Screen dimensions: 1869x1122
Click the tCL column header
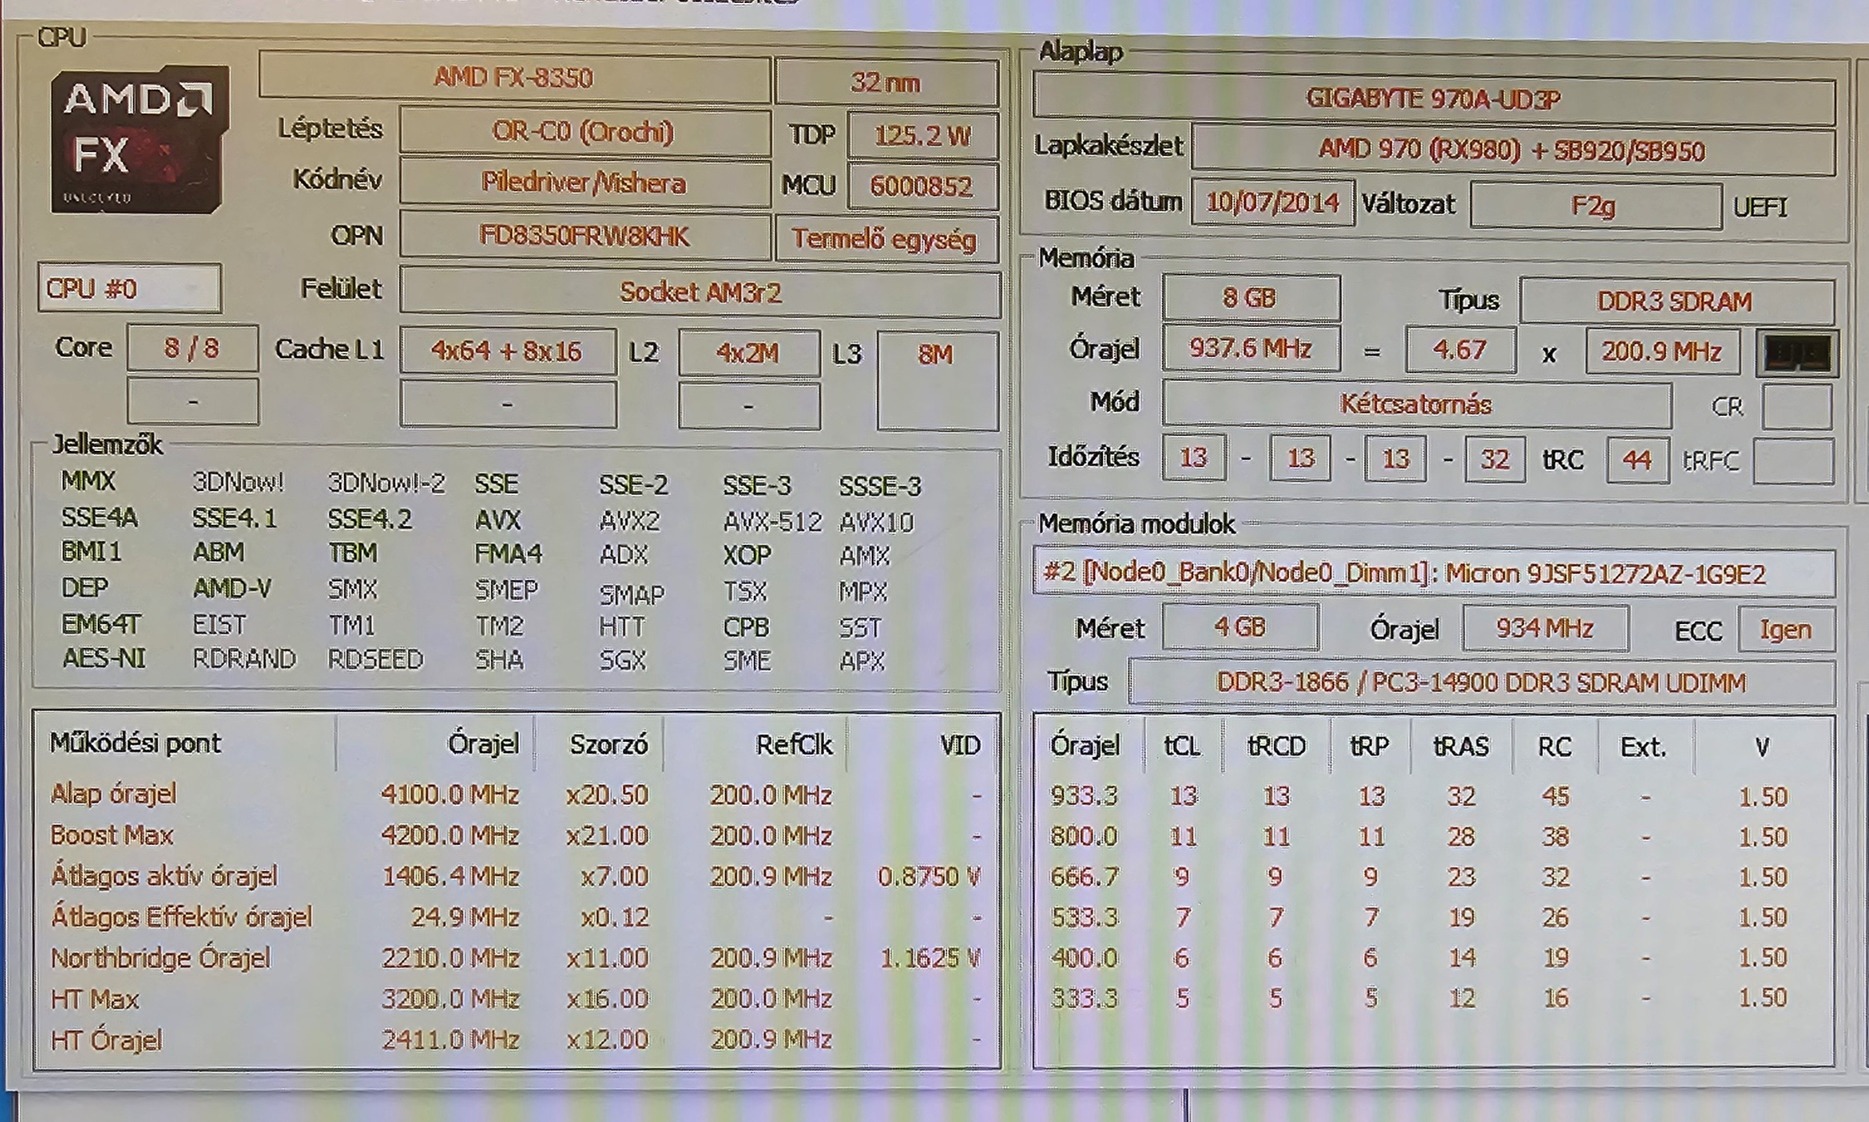pos(1182,747)
